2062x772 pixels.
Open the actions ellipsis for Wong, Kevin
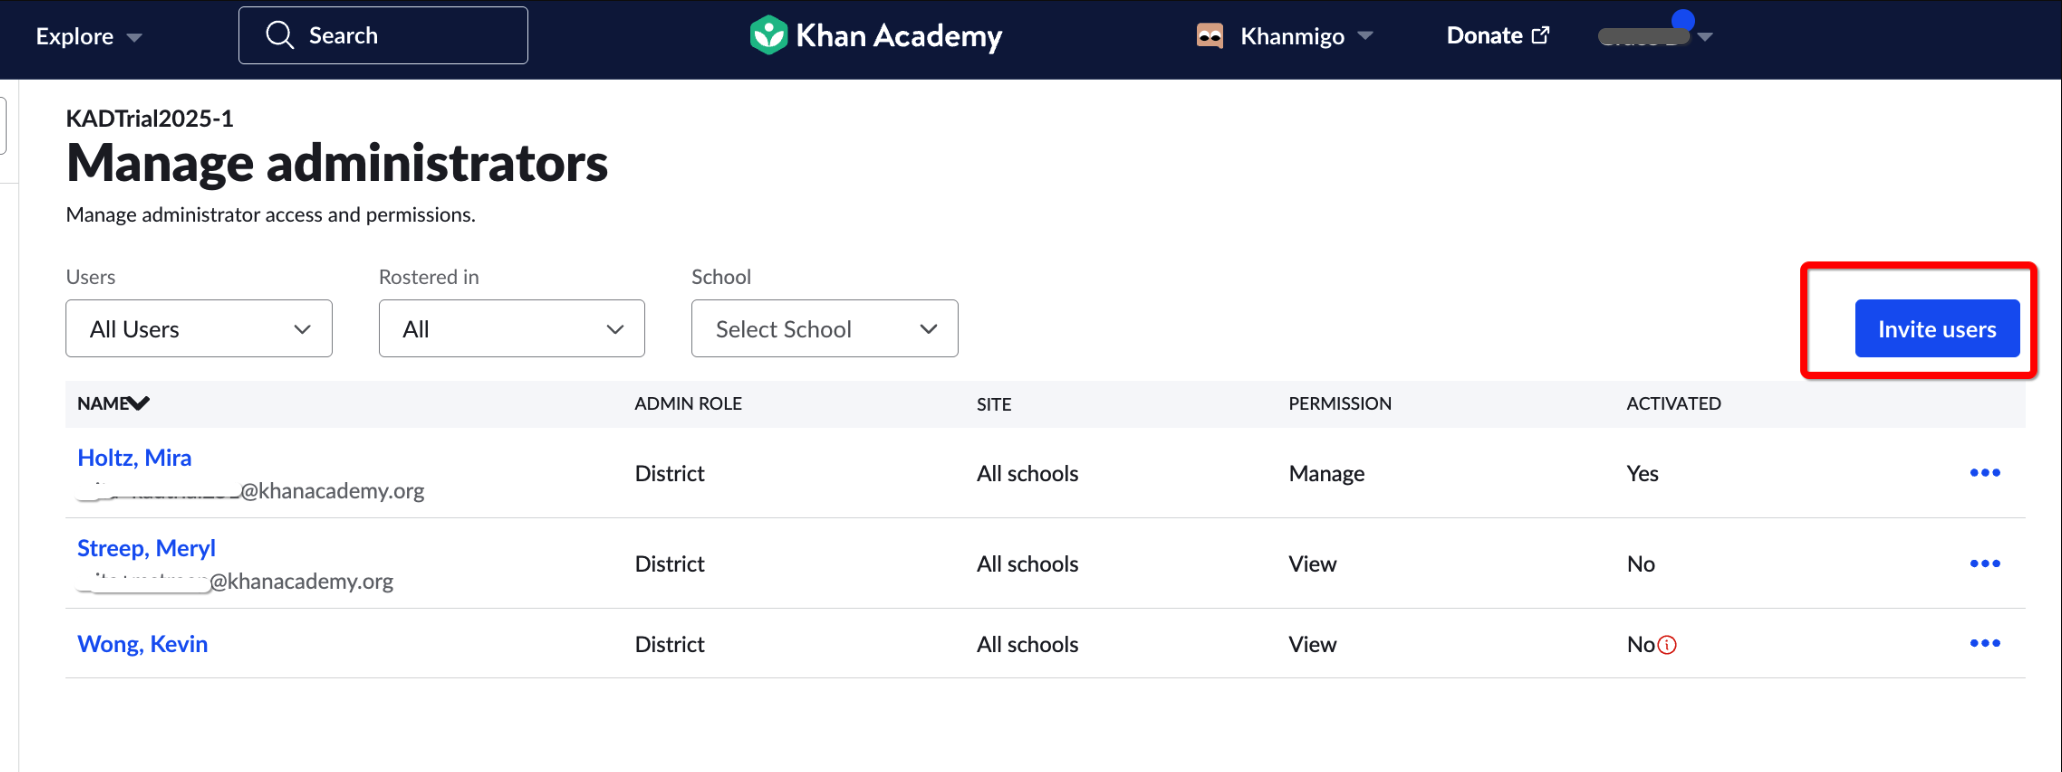[x=1986, y=643]
